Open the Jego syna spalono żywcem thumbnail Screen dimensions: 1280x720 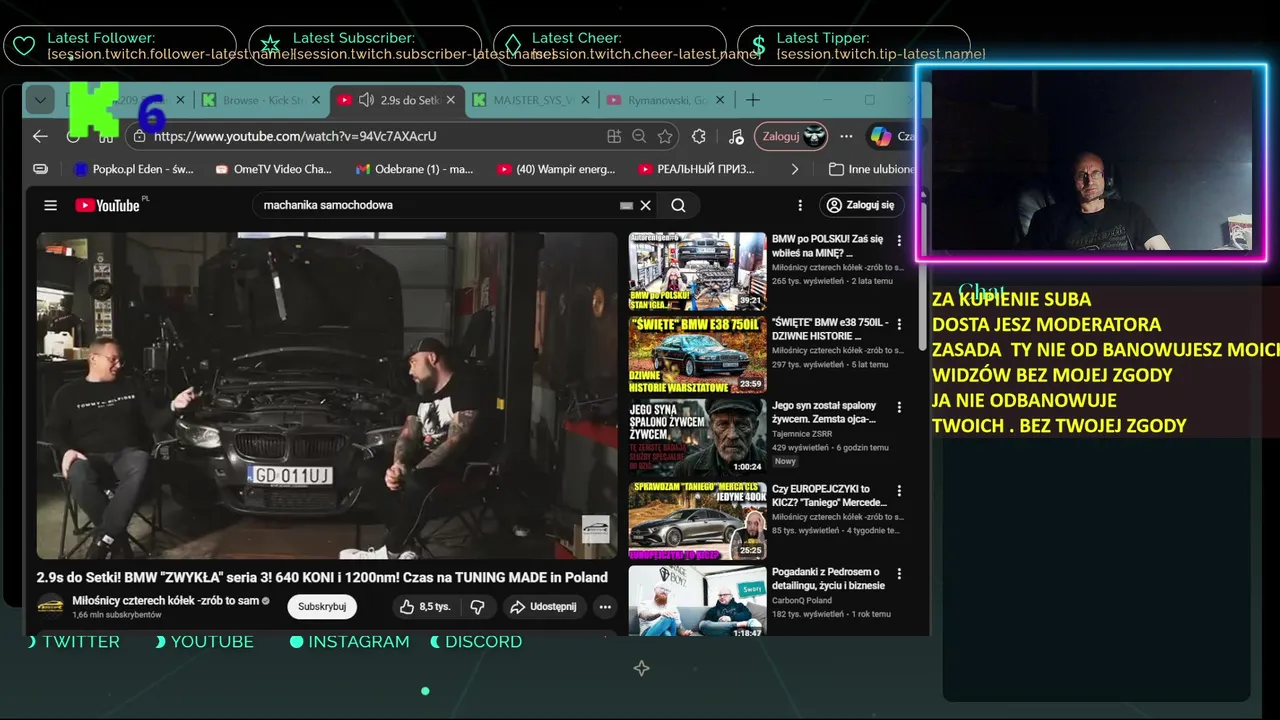tap(697, 437)
